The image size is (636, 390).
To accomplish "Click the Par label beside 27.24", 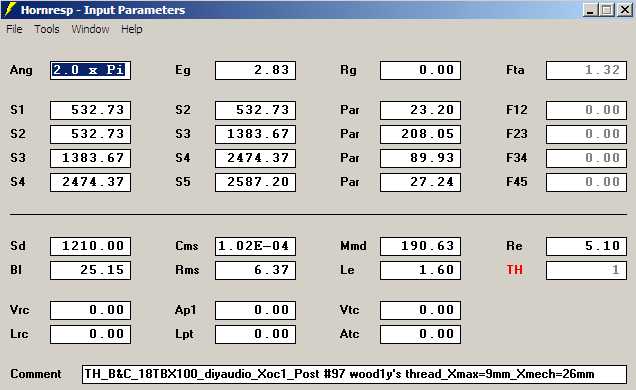I will click(350, 182).
